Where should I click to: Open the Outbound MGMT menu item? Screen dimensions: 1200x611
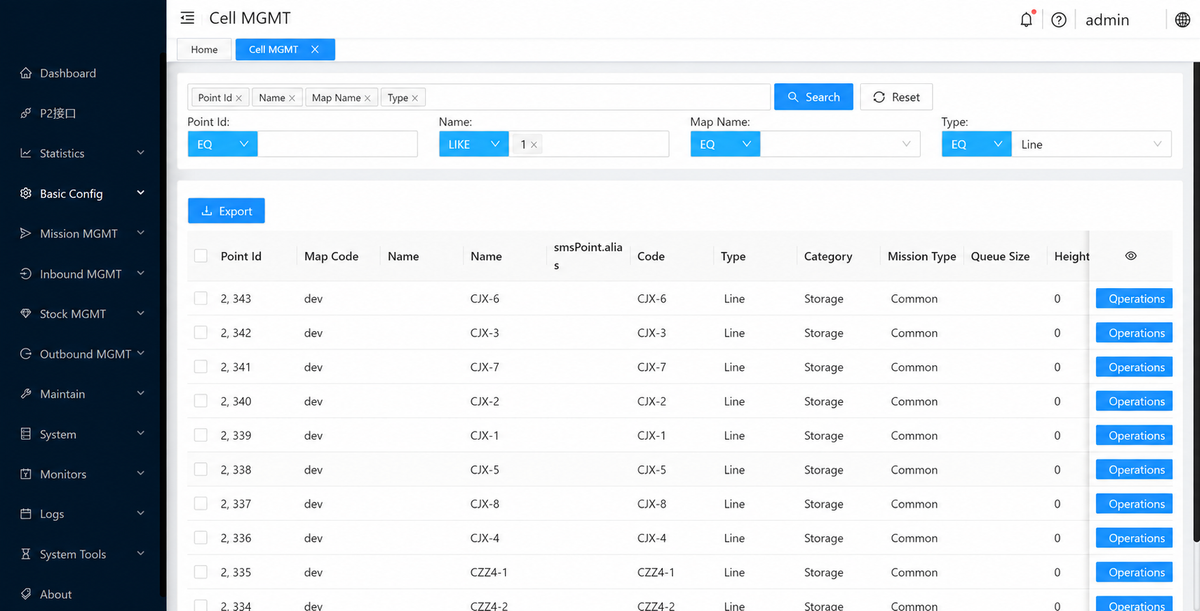tap(83, 354)
